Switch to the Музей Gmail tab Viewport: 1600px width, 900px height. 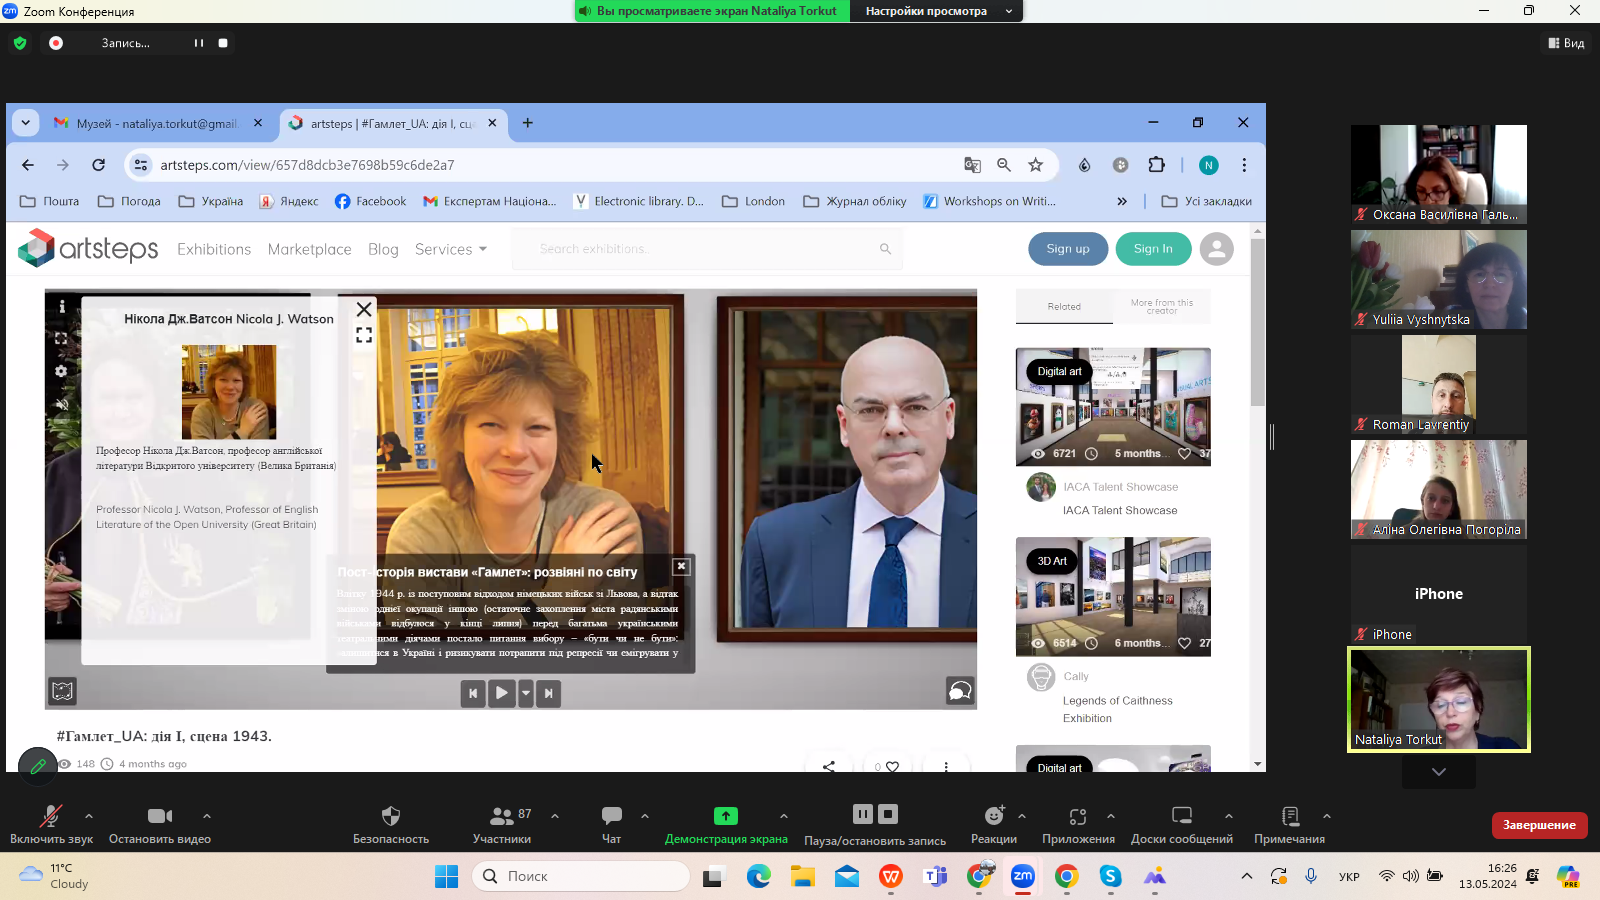[x=157, y=123]
